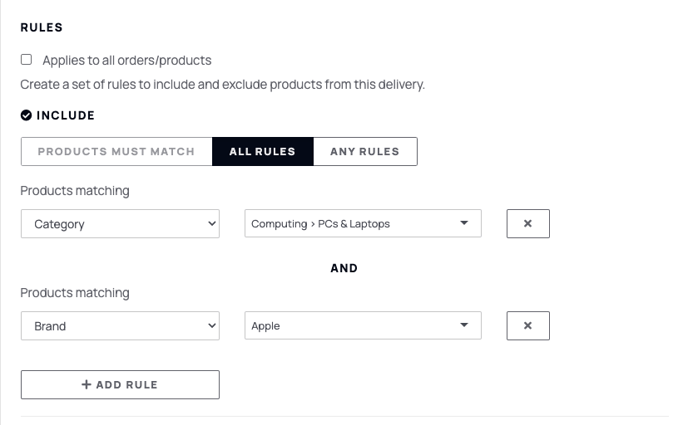Click the ADD RULE button
This screenshot has height=425, width=688.
tap(120, 385)
